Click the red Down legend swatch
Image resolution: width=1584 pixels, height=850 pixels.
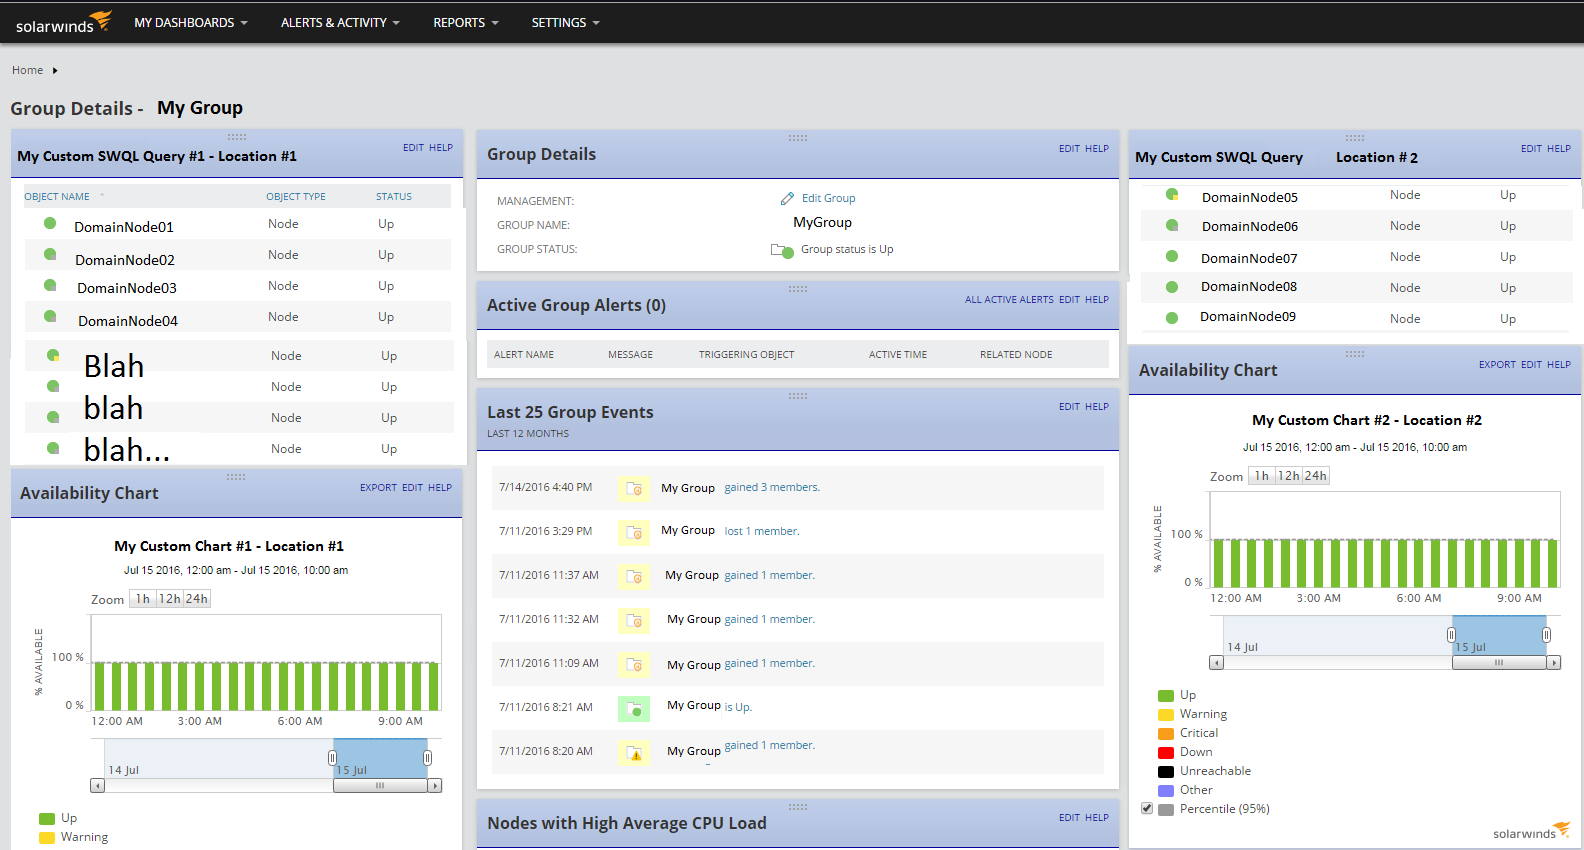pos(1166,752)
